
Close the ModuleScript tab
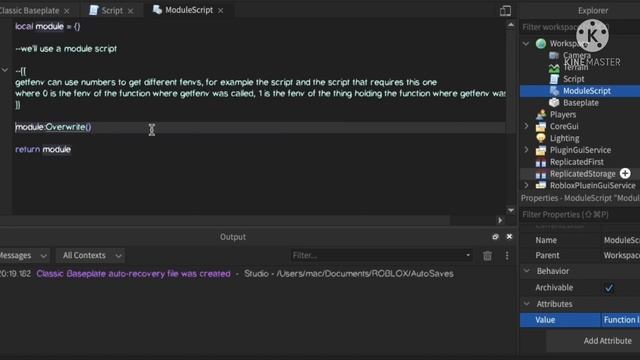[220, 11]
